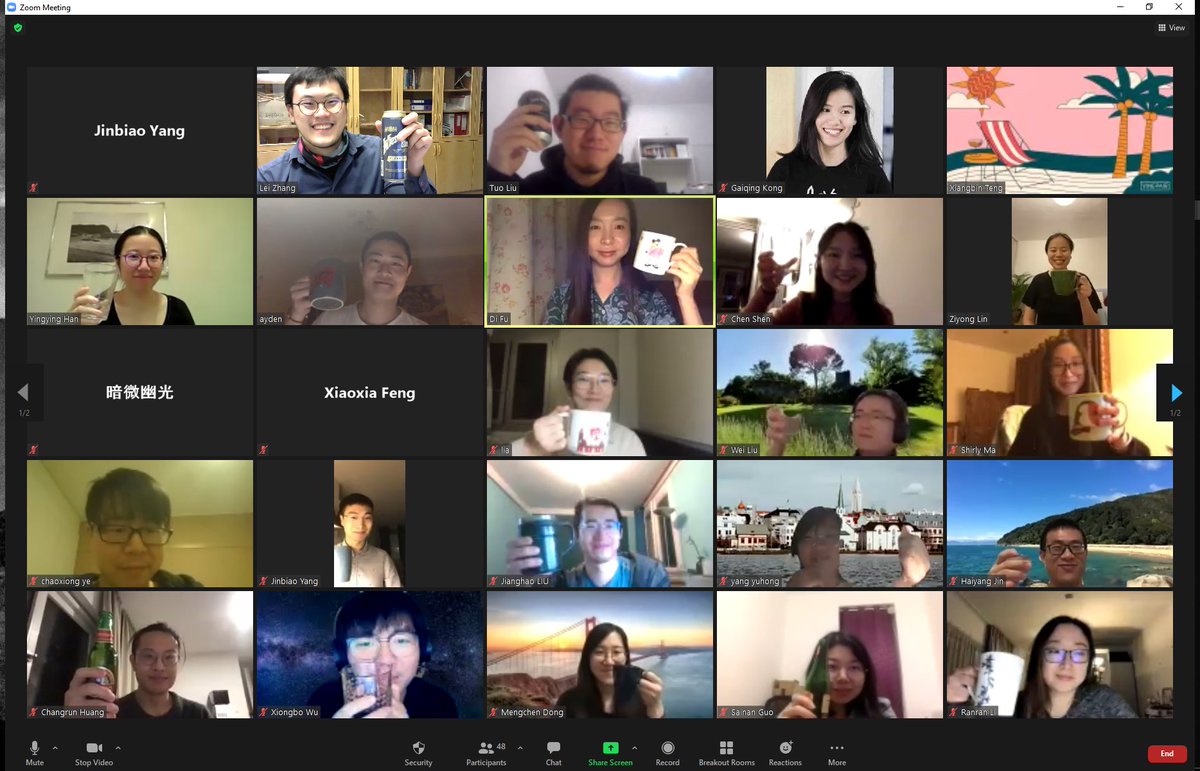Open audio options arrow next to Mute
Viewport: 1200px width, 771px height.
coord(55,747)
